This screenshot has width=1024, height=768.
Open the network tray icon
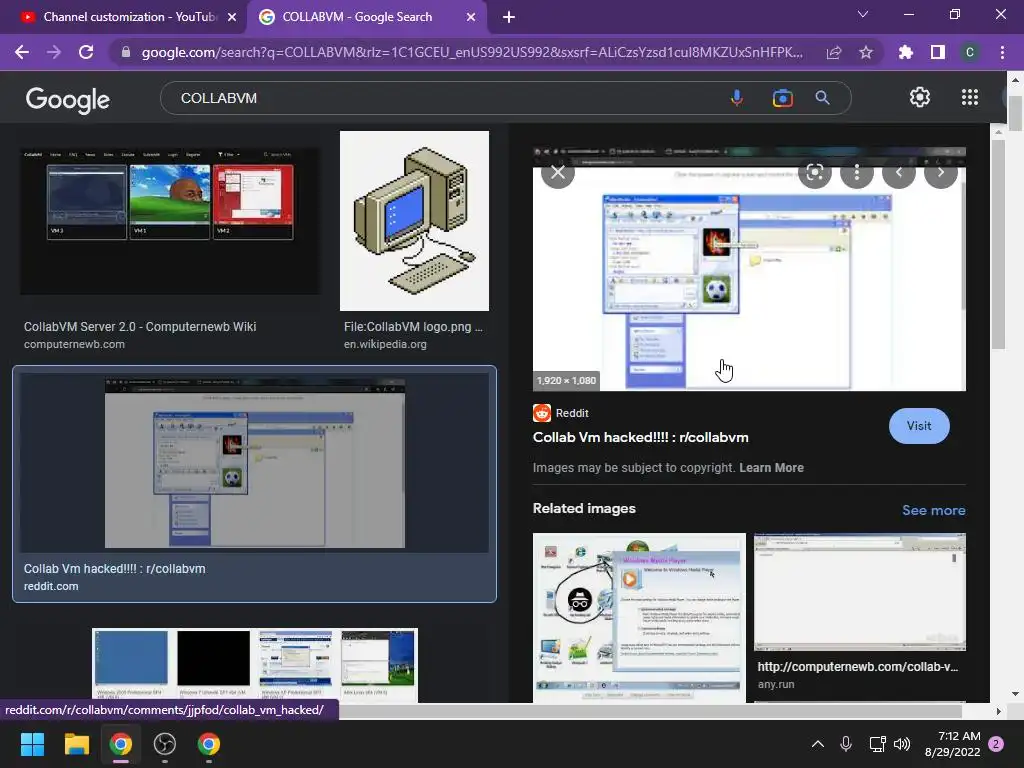point(877,744)
